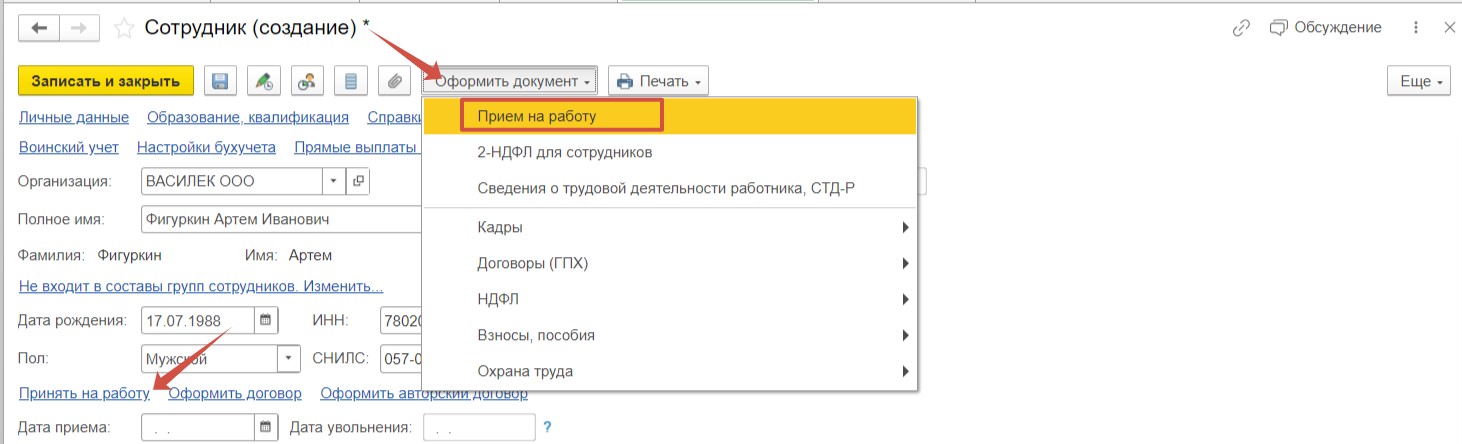Expand the Еще menu

[1419, 81]
